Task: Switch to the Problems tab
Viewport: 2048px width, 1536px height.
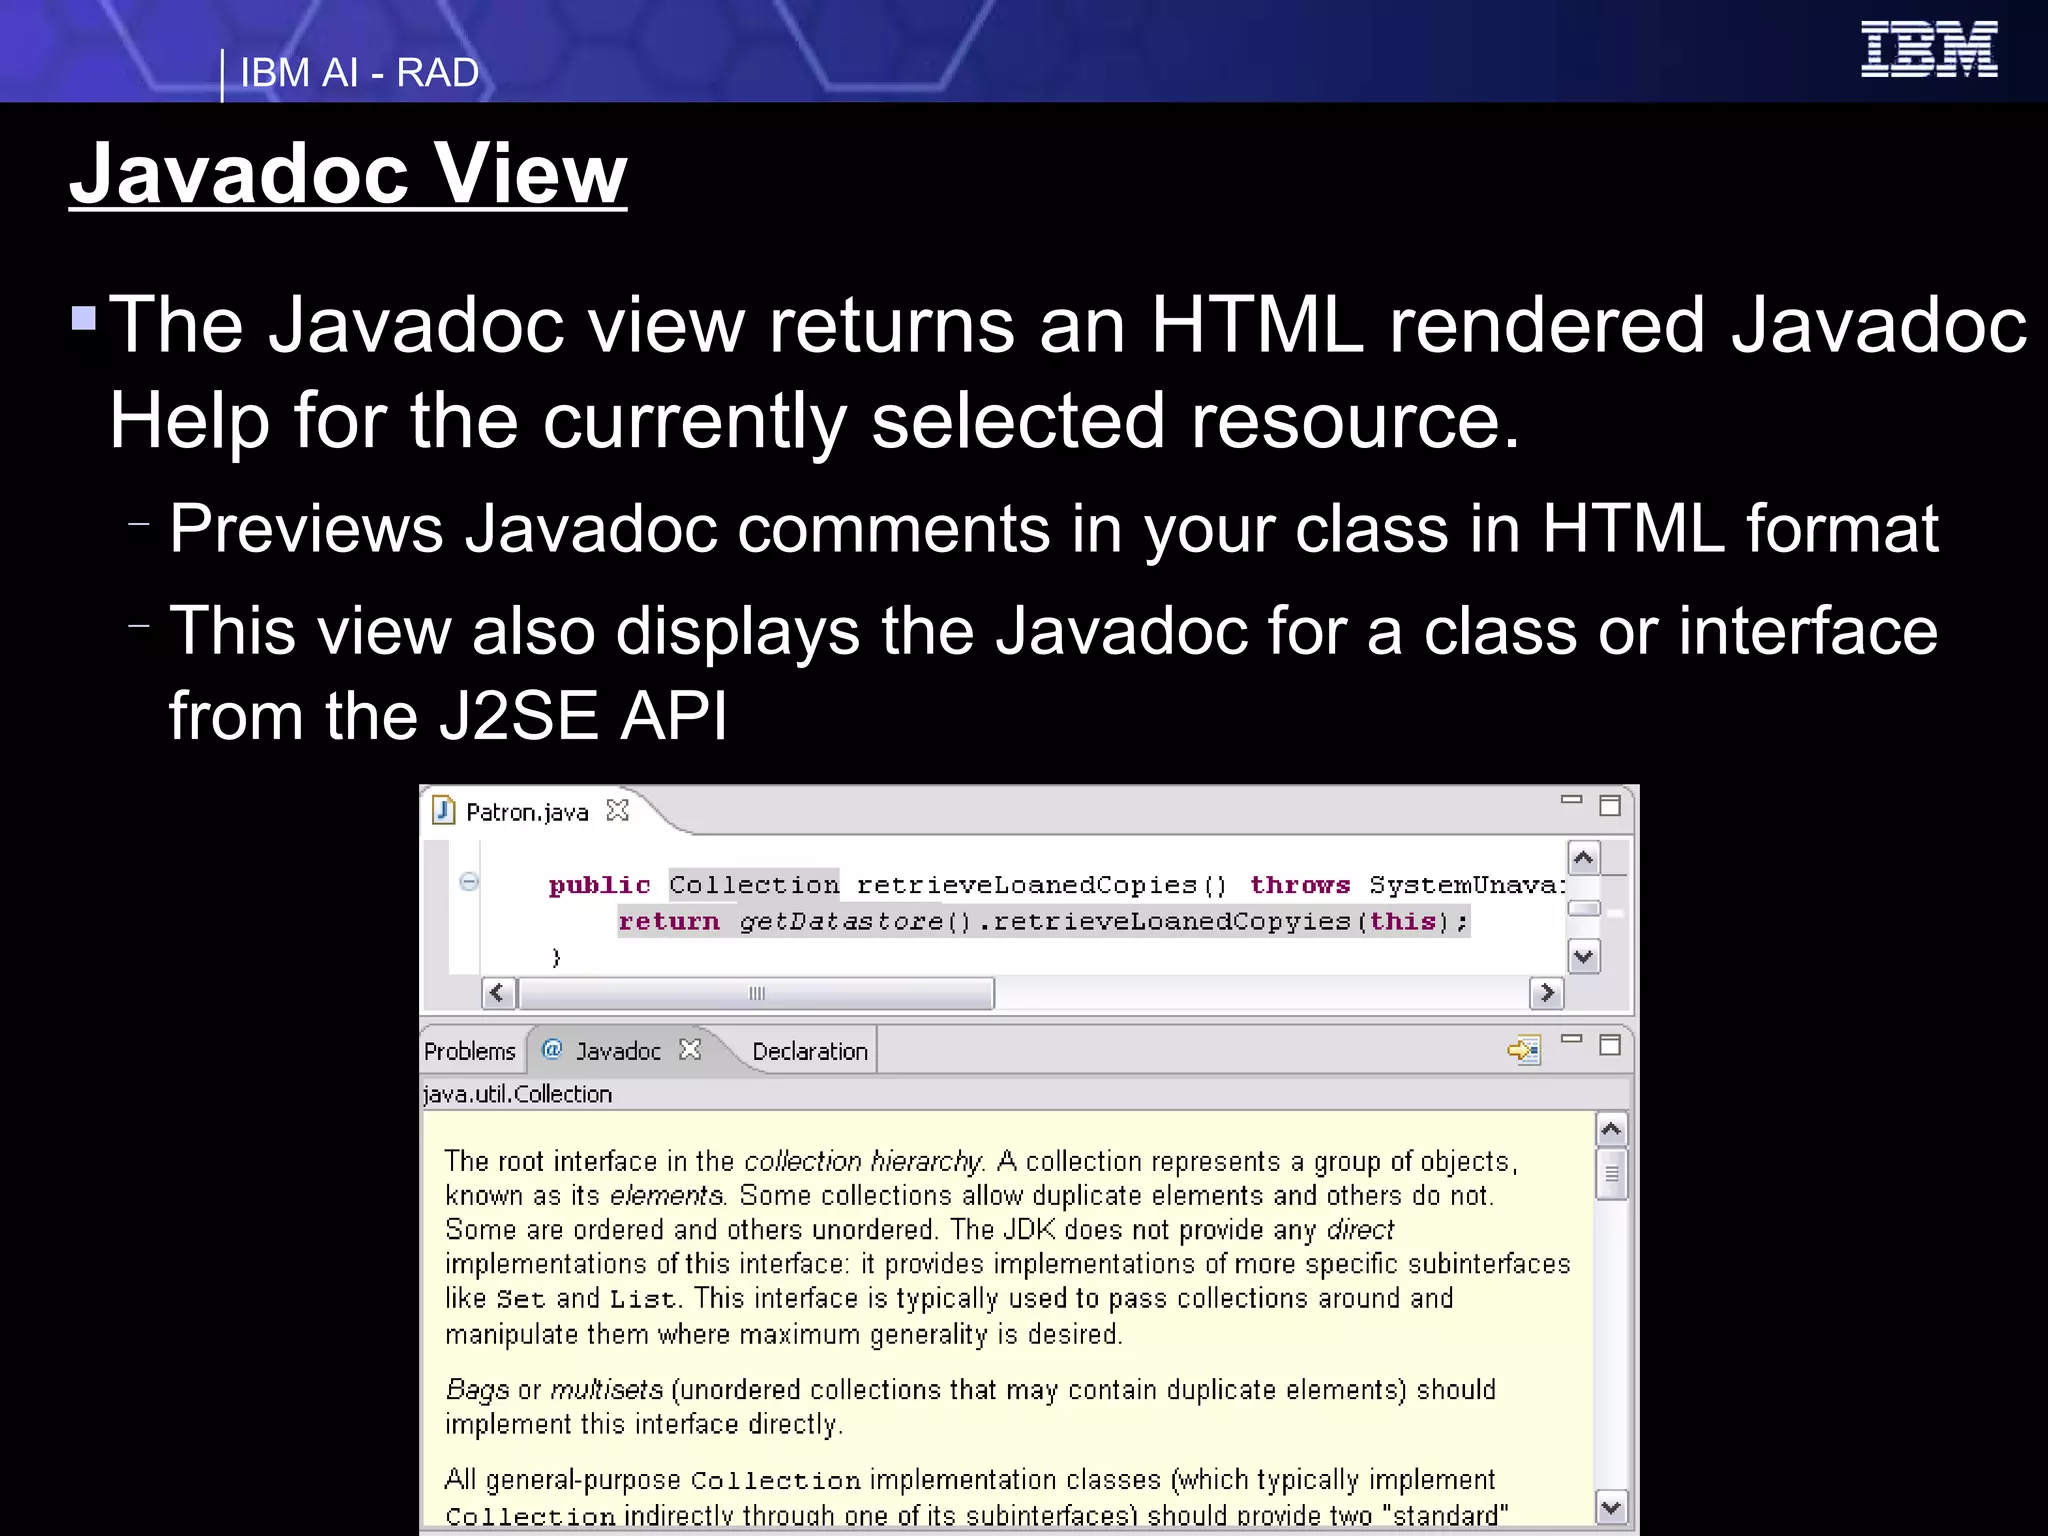Action: [470, 1051]
